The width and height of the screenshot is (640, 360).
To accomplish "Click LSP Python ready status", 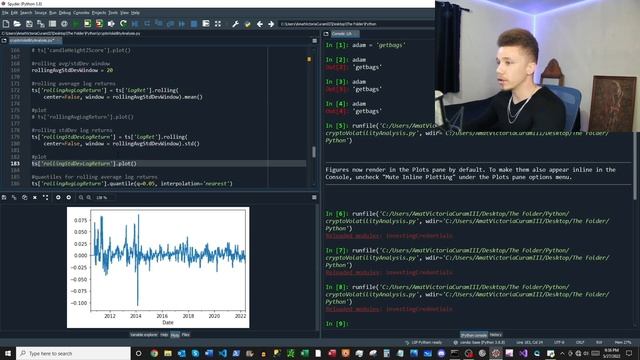I will point(423,342).
